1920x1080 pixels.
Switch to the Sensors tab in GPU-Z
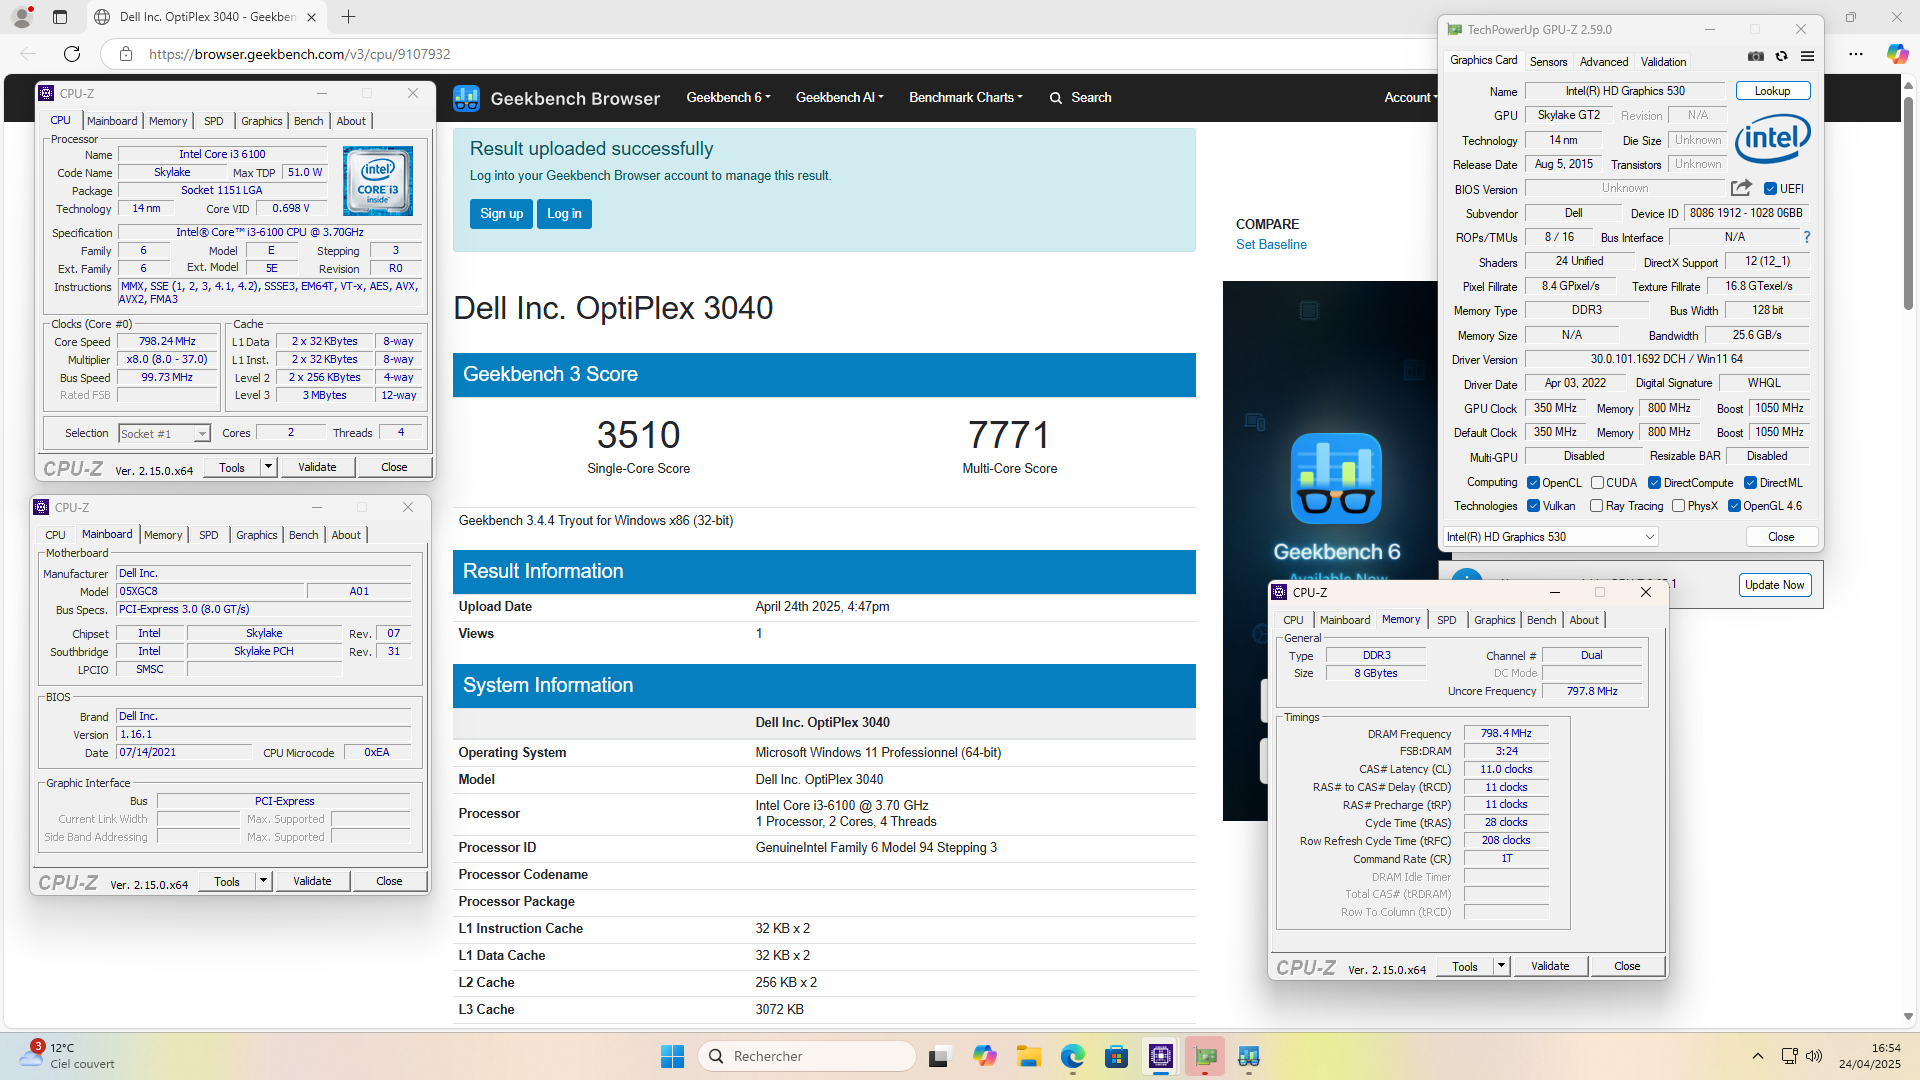pos(1548,62)
